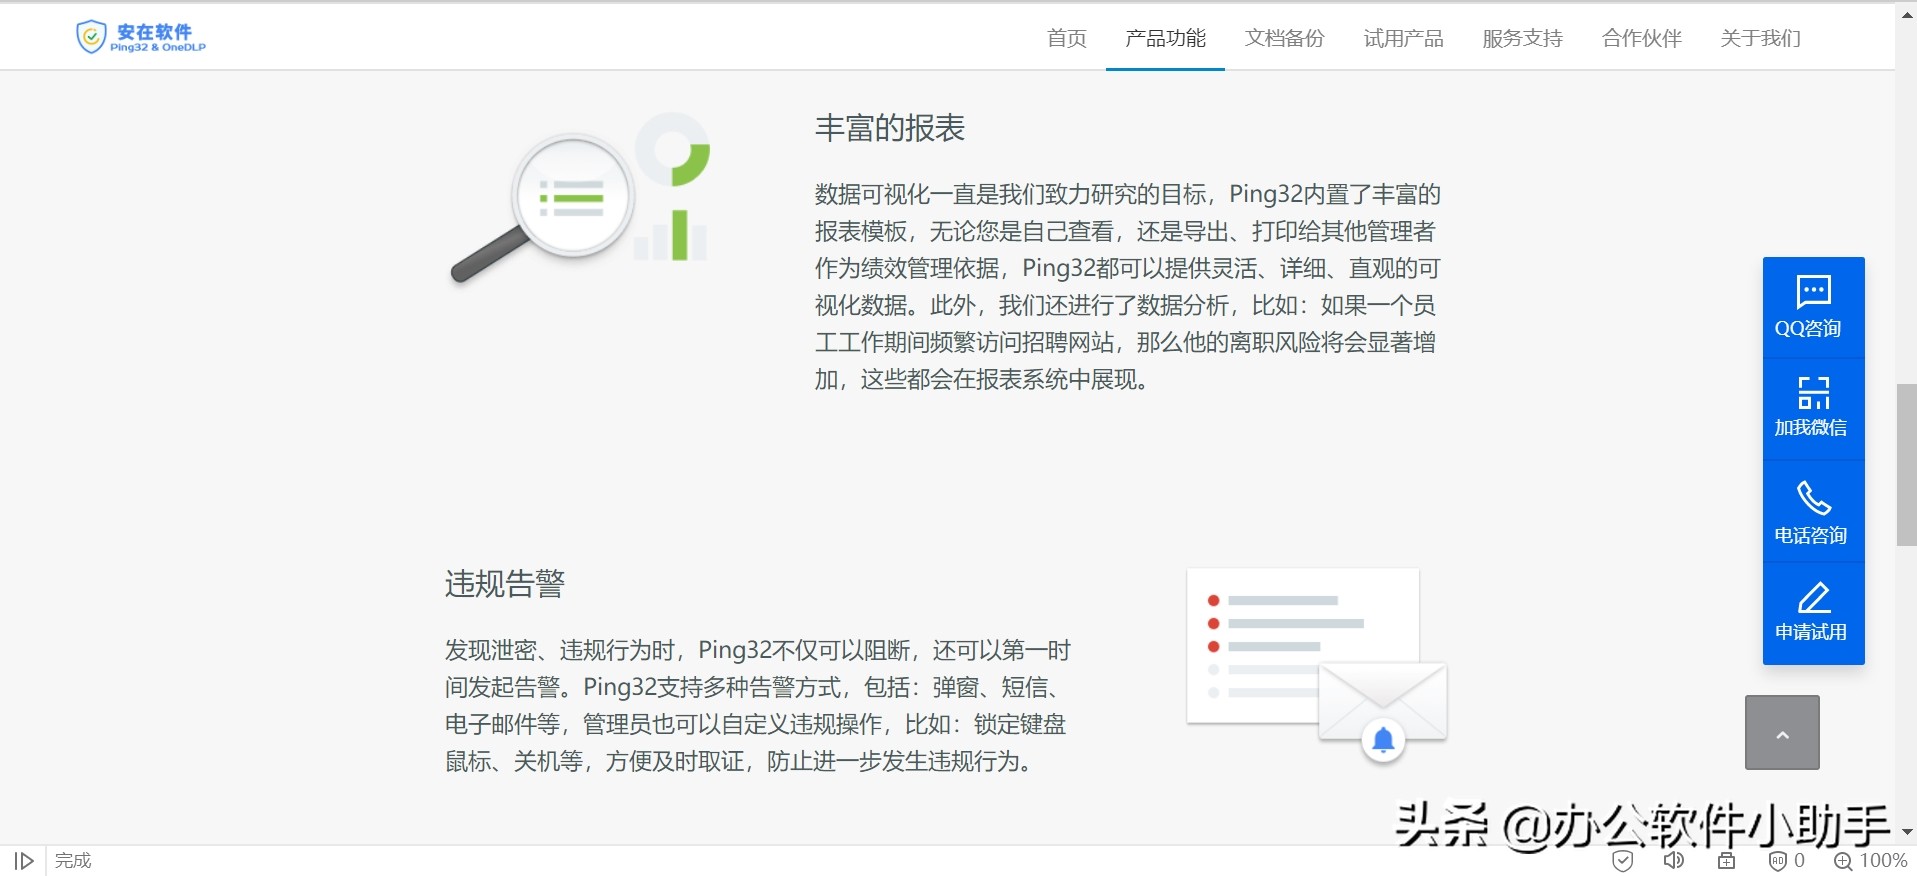
Task: Click the scrollbar up arrow
Action: tap(1906, 15)
